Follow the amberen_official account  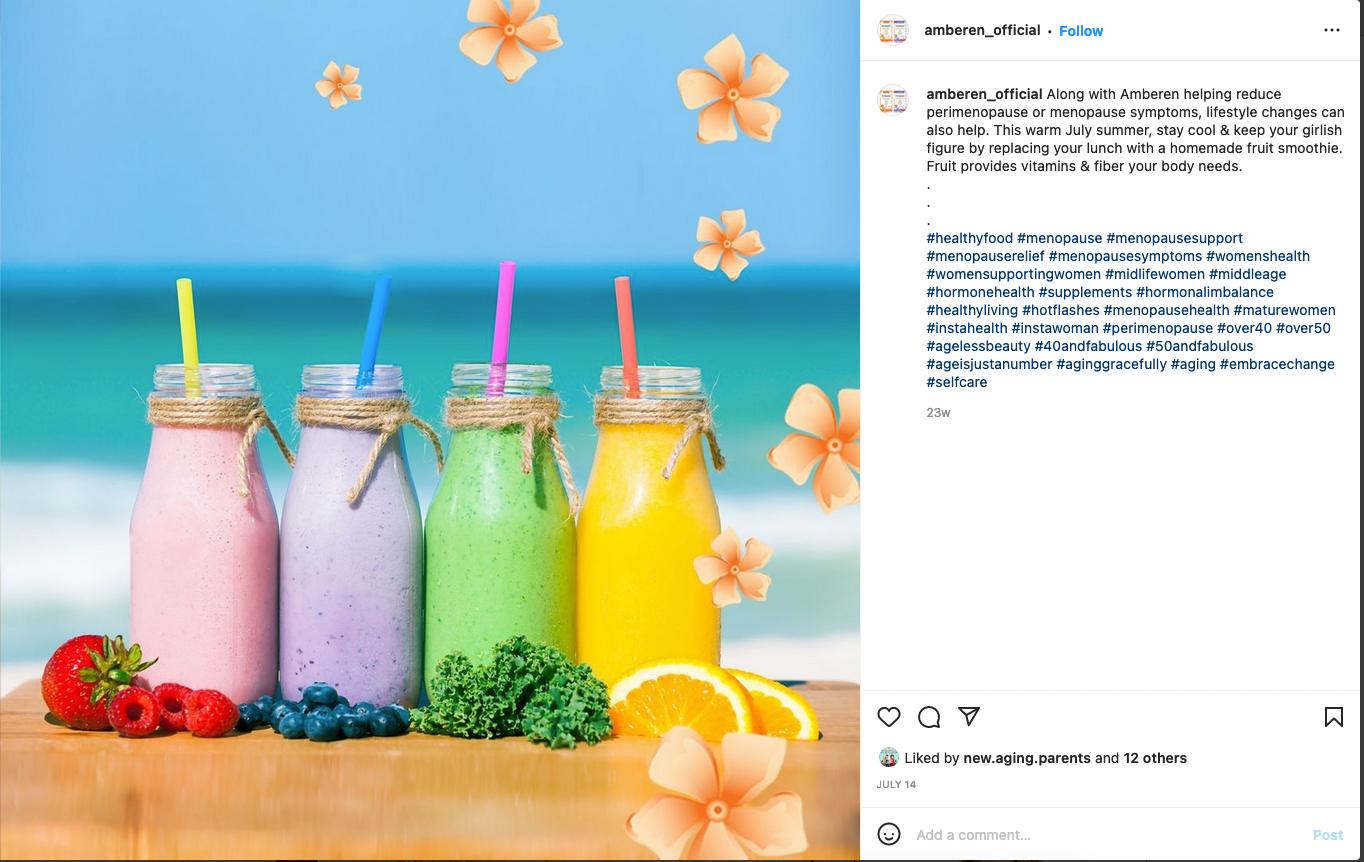tap(1081, 31)
